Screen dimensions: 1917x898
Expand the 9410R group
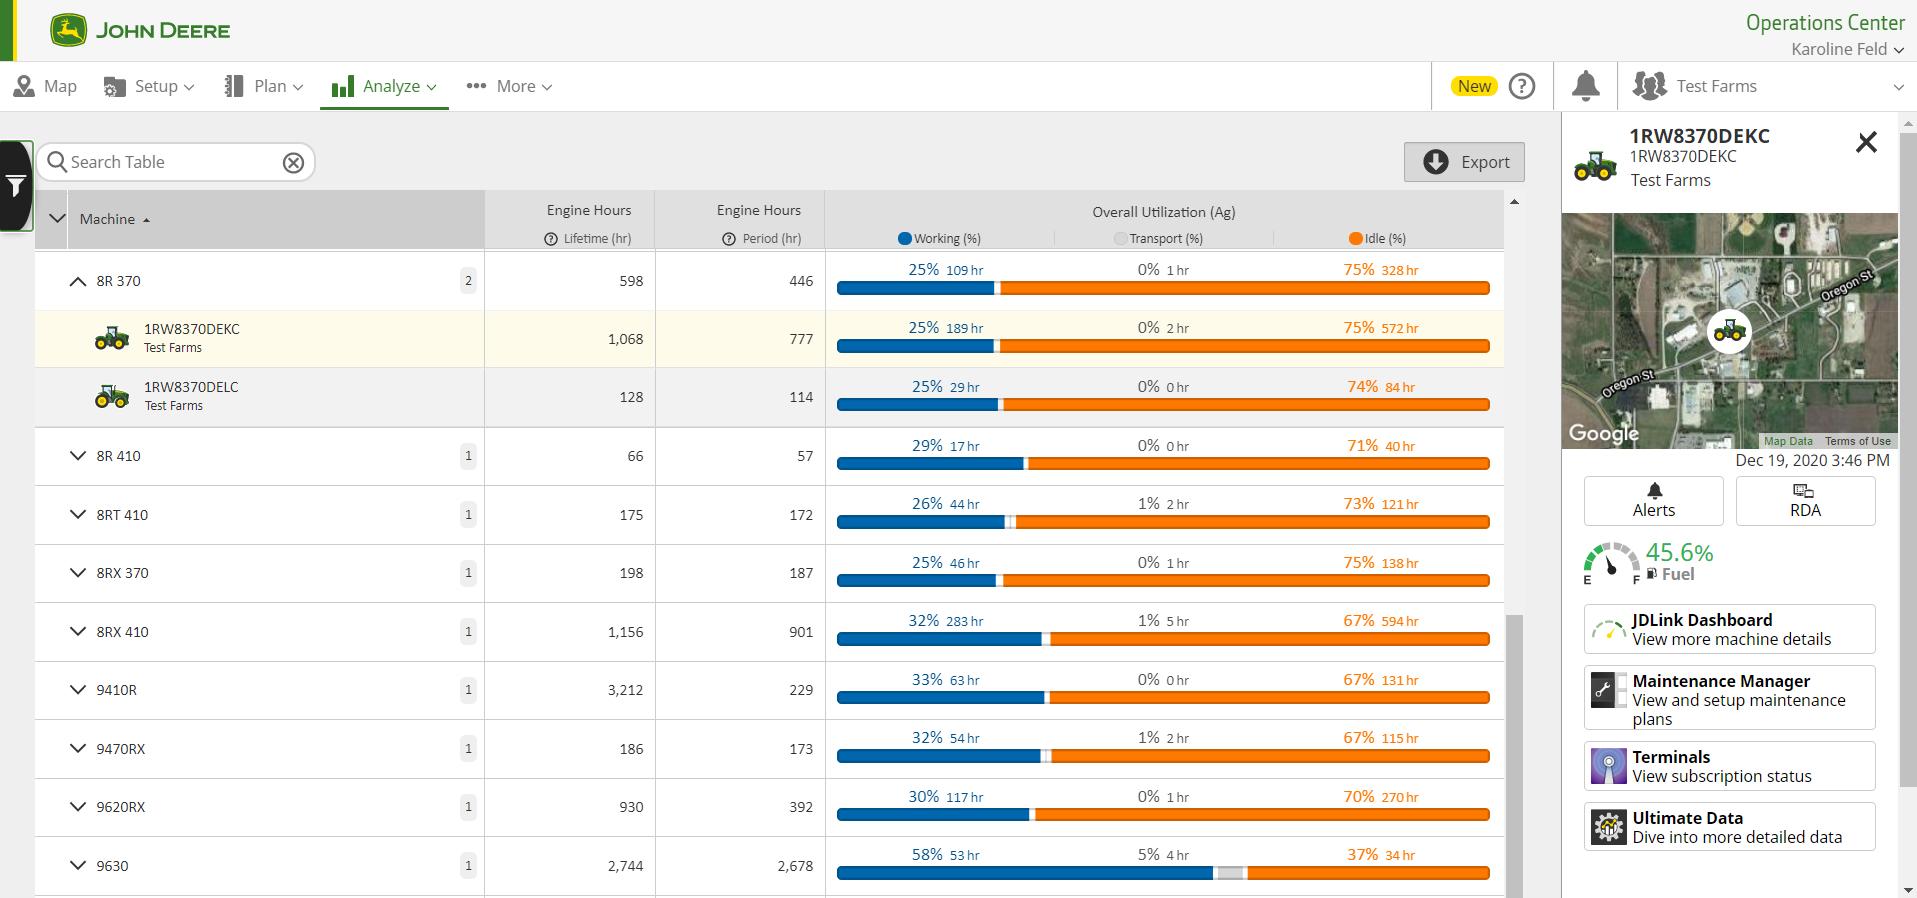[77, 690]
